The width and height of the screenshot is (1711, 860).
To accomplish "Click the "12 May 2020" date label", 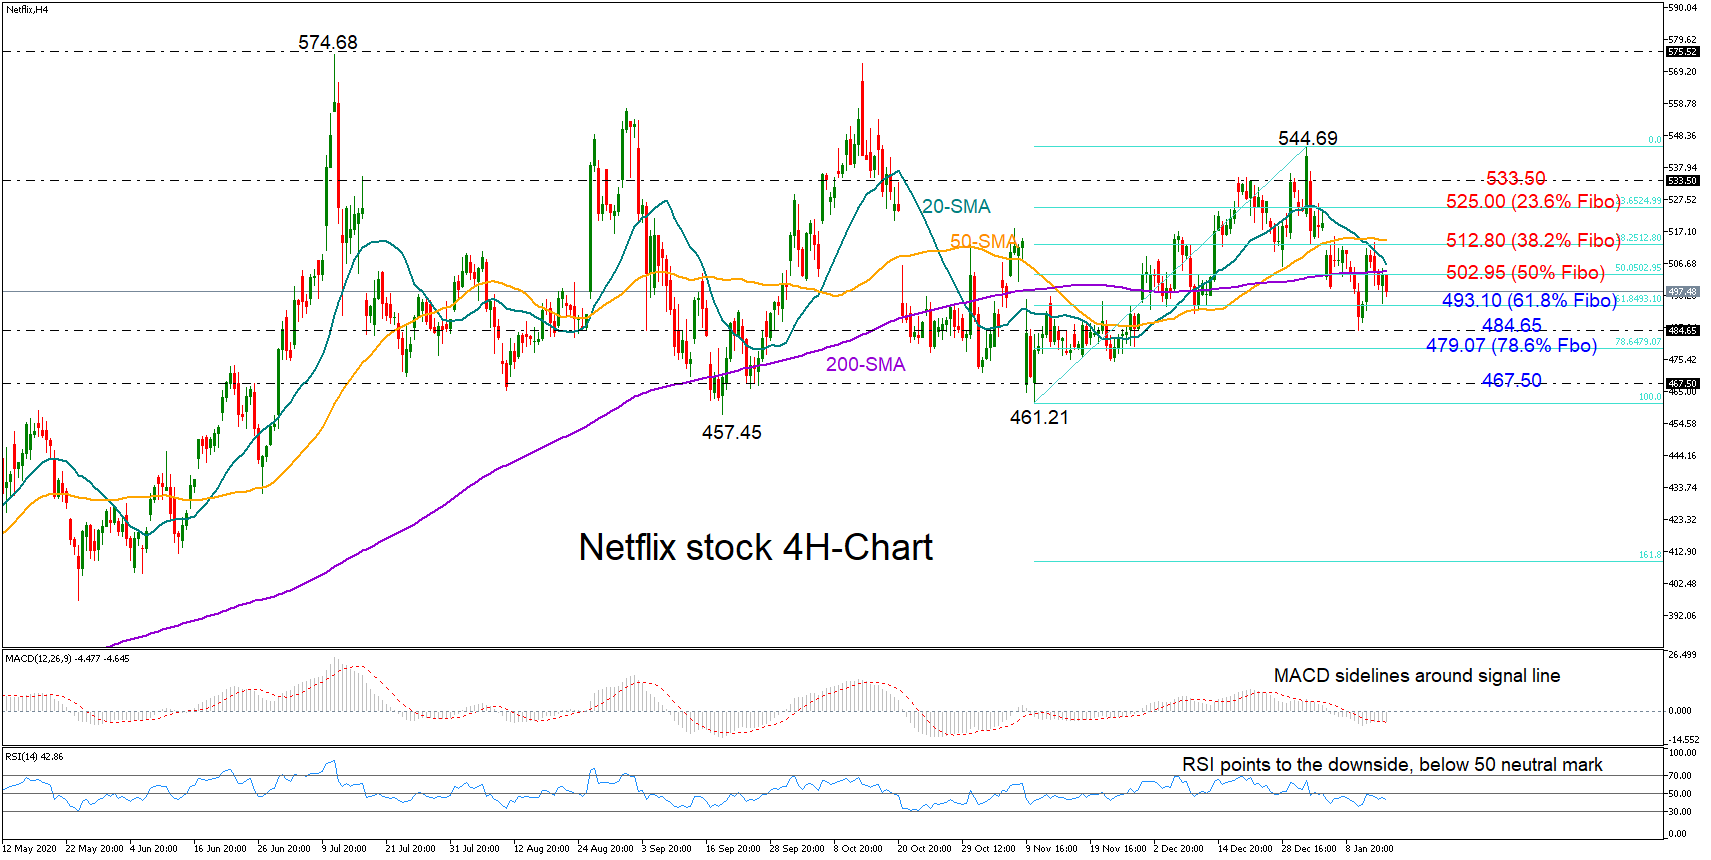I will pos(30,849).
